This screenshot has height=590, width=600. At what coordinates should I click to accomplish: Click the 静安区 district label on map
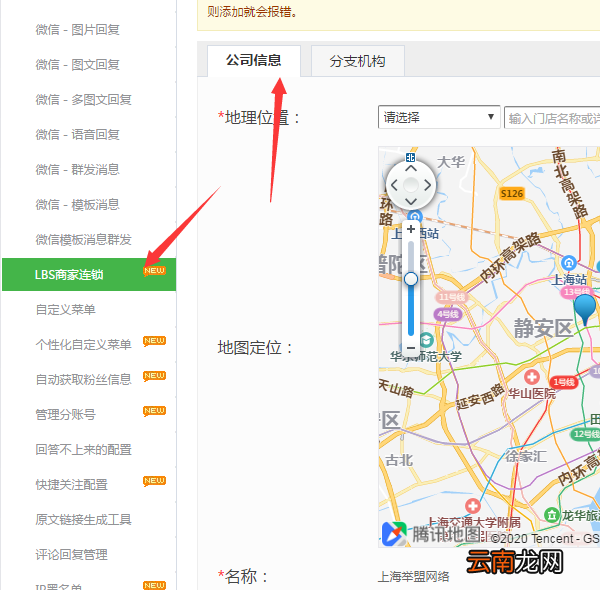tap(543, 328)
